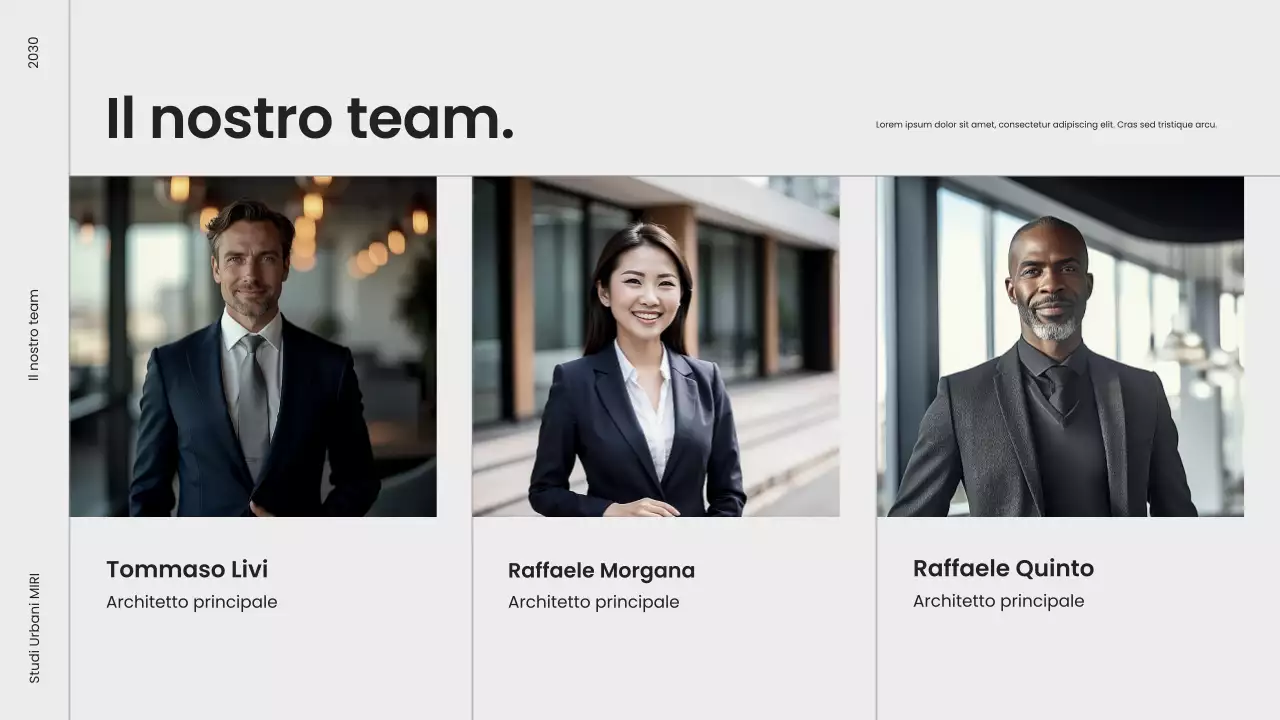Click the vertical '2030' sidebar label
The width and height of the screenshot is (1280, 720).
coord(34,53)
